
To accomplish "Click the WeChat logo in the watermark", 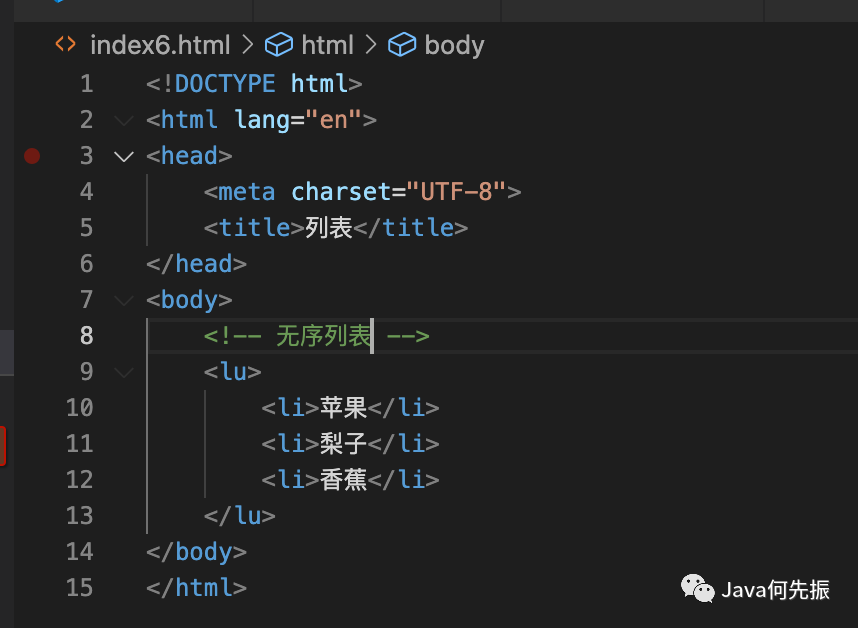I will 698,589.
